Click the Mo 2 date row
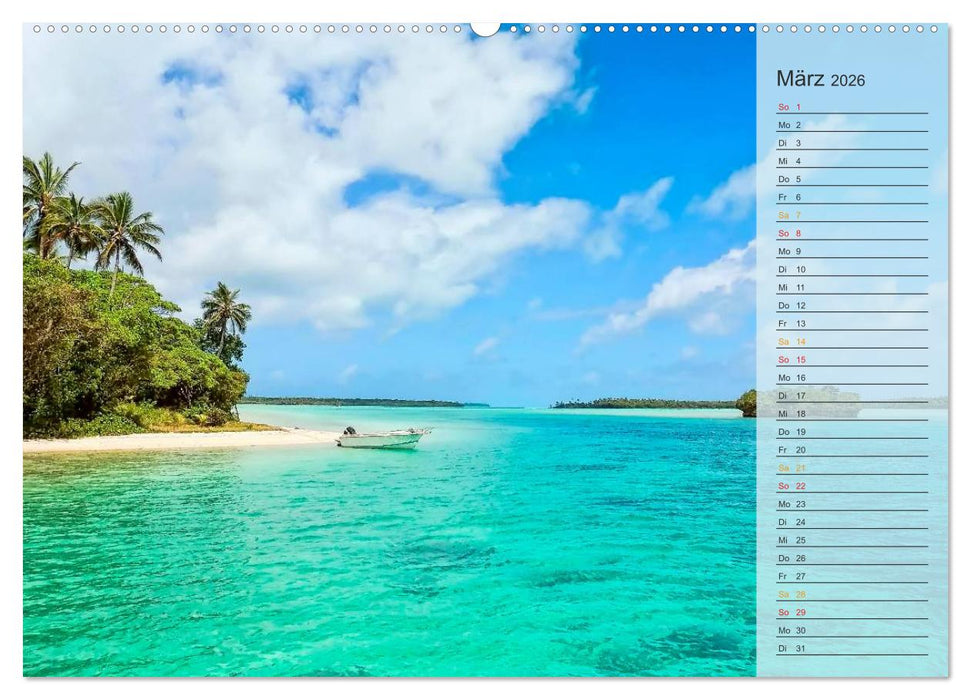This screenshot has height=700, width=971. 790,123
